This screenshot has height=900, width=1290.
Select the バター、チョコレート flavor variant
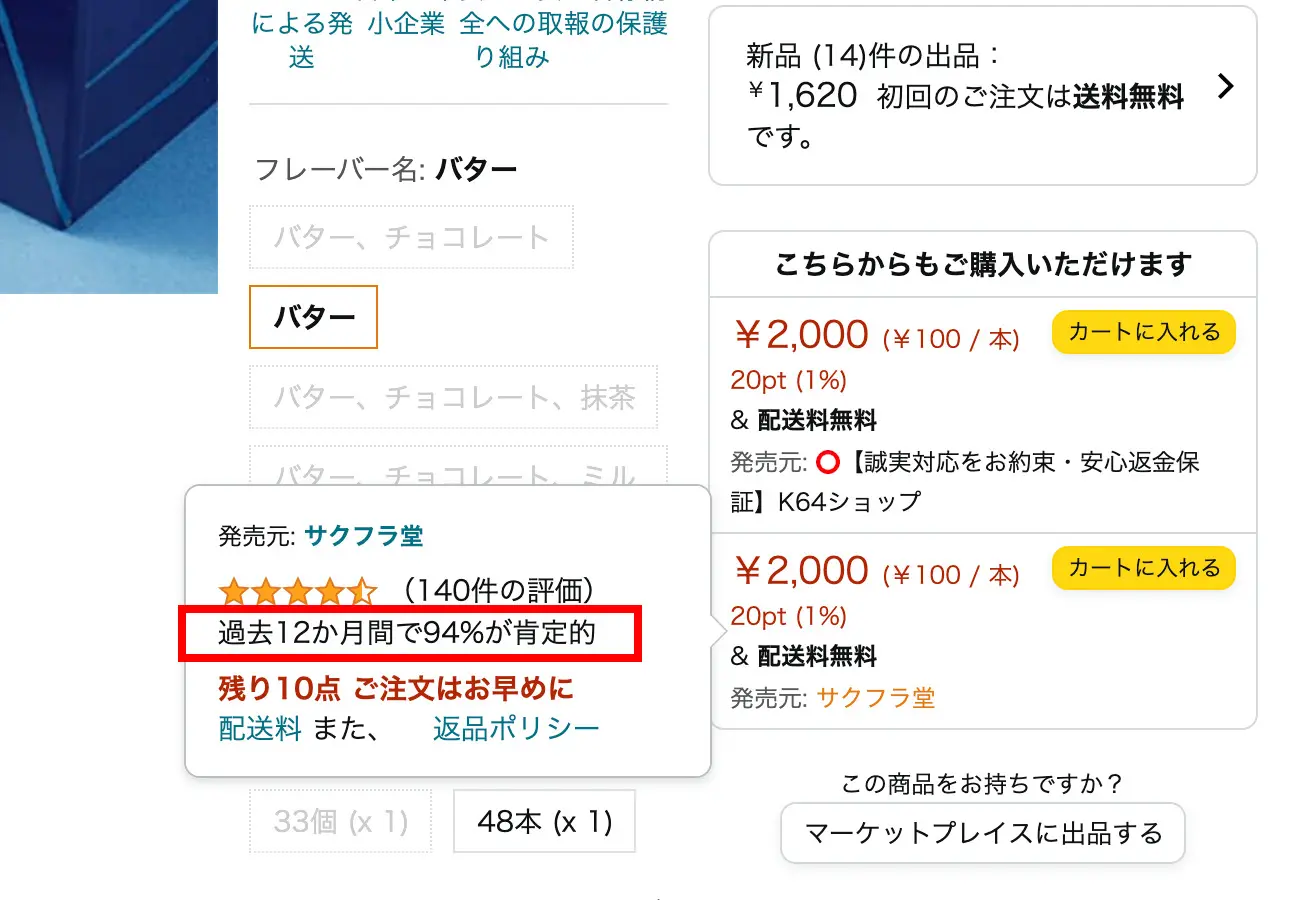click(410, 237)
